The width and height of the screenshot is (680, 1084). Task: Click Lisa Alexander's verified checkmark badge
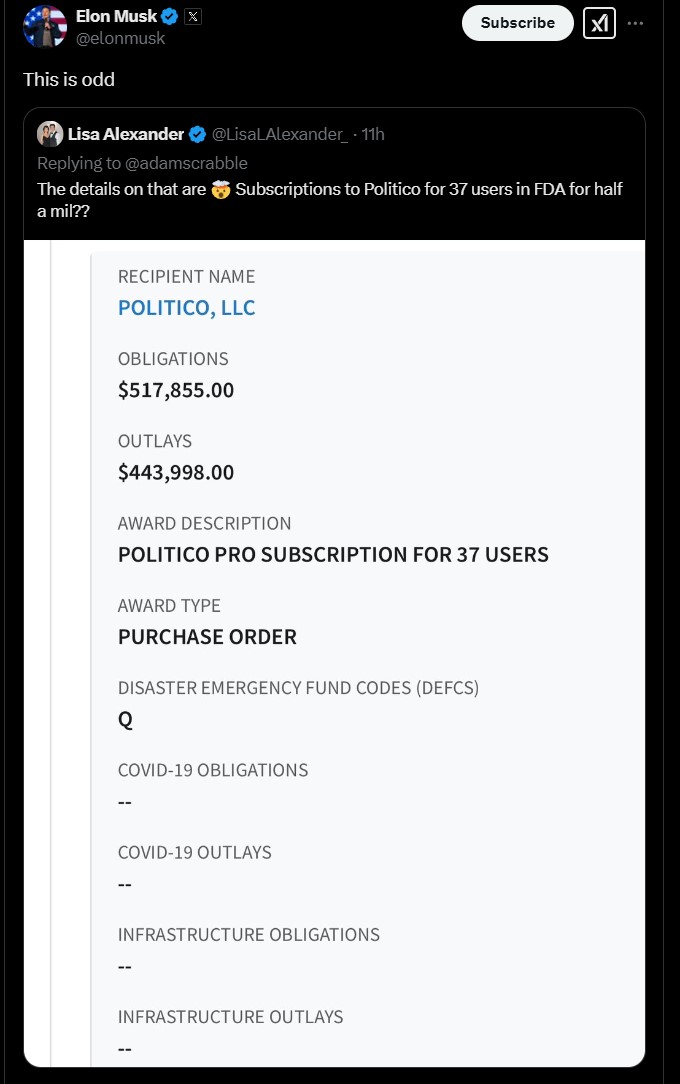198,134
